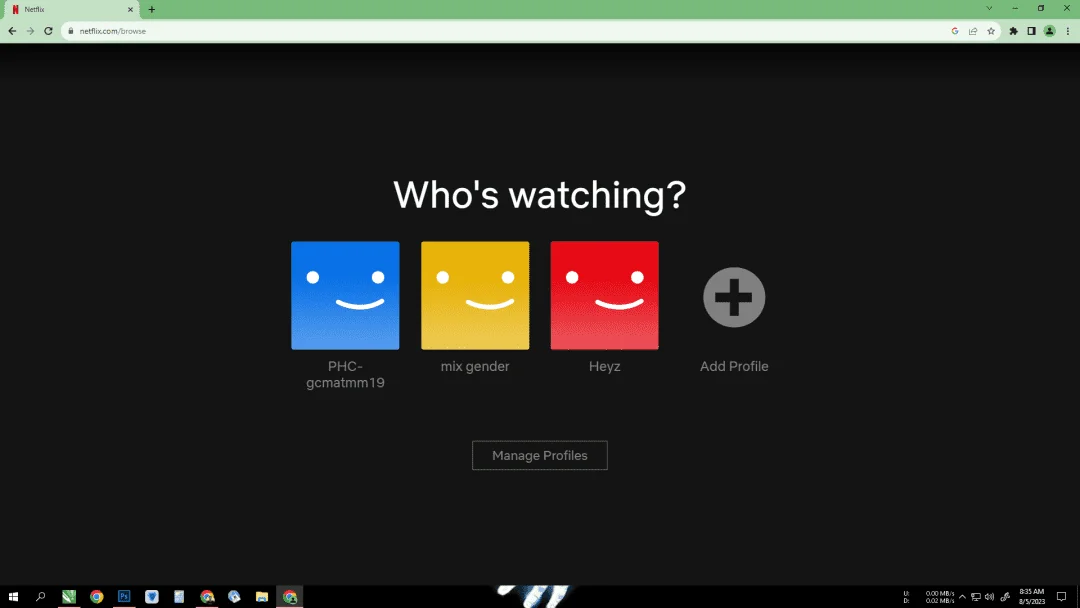Open a new browser tab
This screenshot has width=1080, height=608.
pyautogui.click(x=152, y=10)
